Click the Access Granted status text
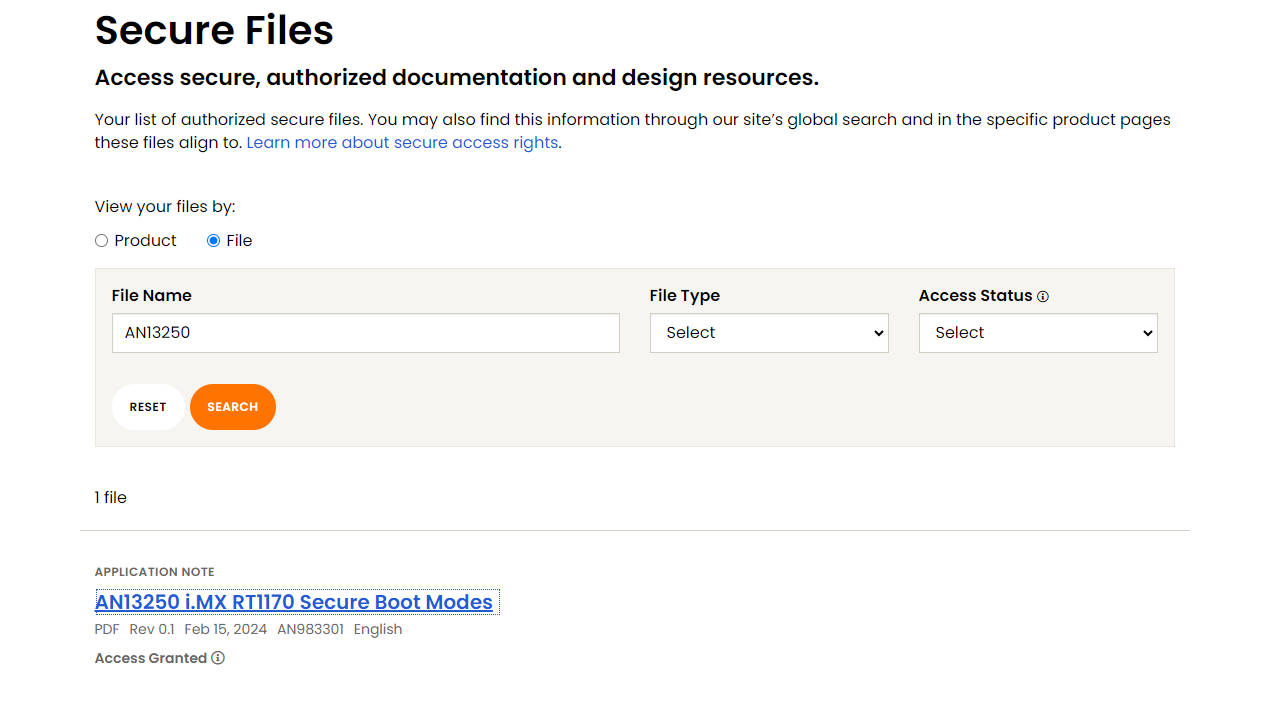1267x701 pixels. coord(150,658)
